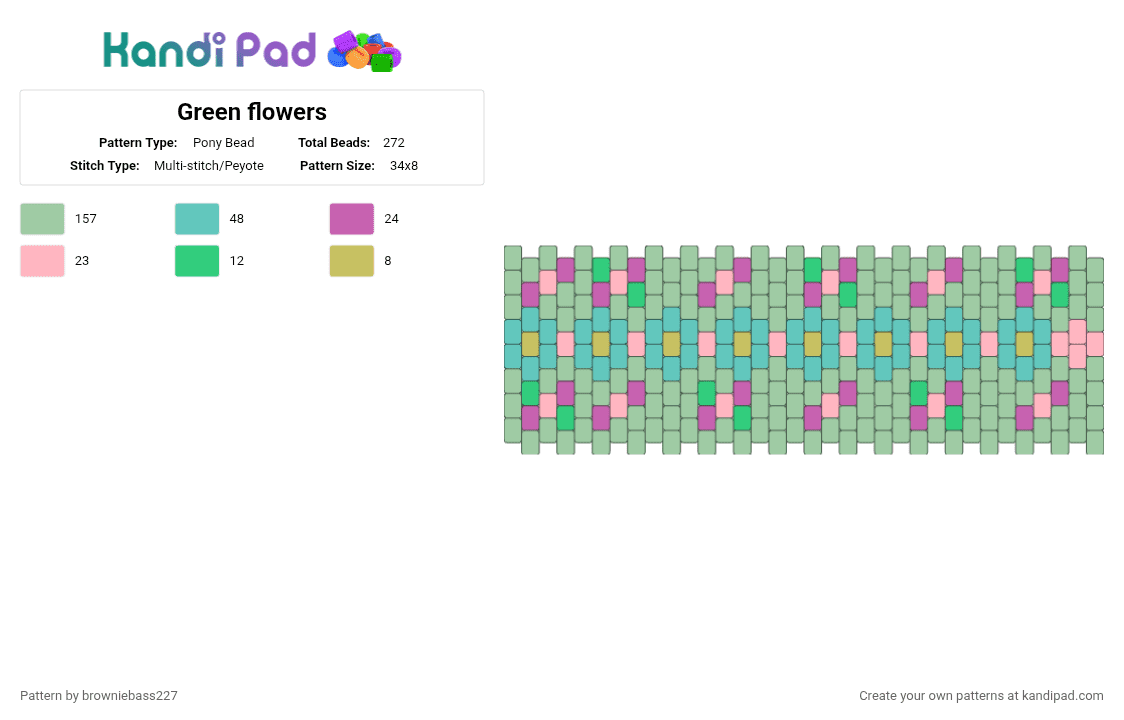Click the Kandi Pad logo text
Image resolution: width=1124 pixels, height=720 pixels.
click(209, 50)
